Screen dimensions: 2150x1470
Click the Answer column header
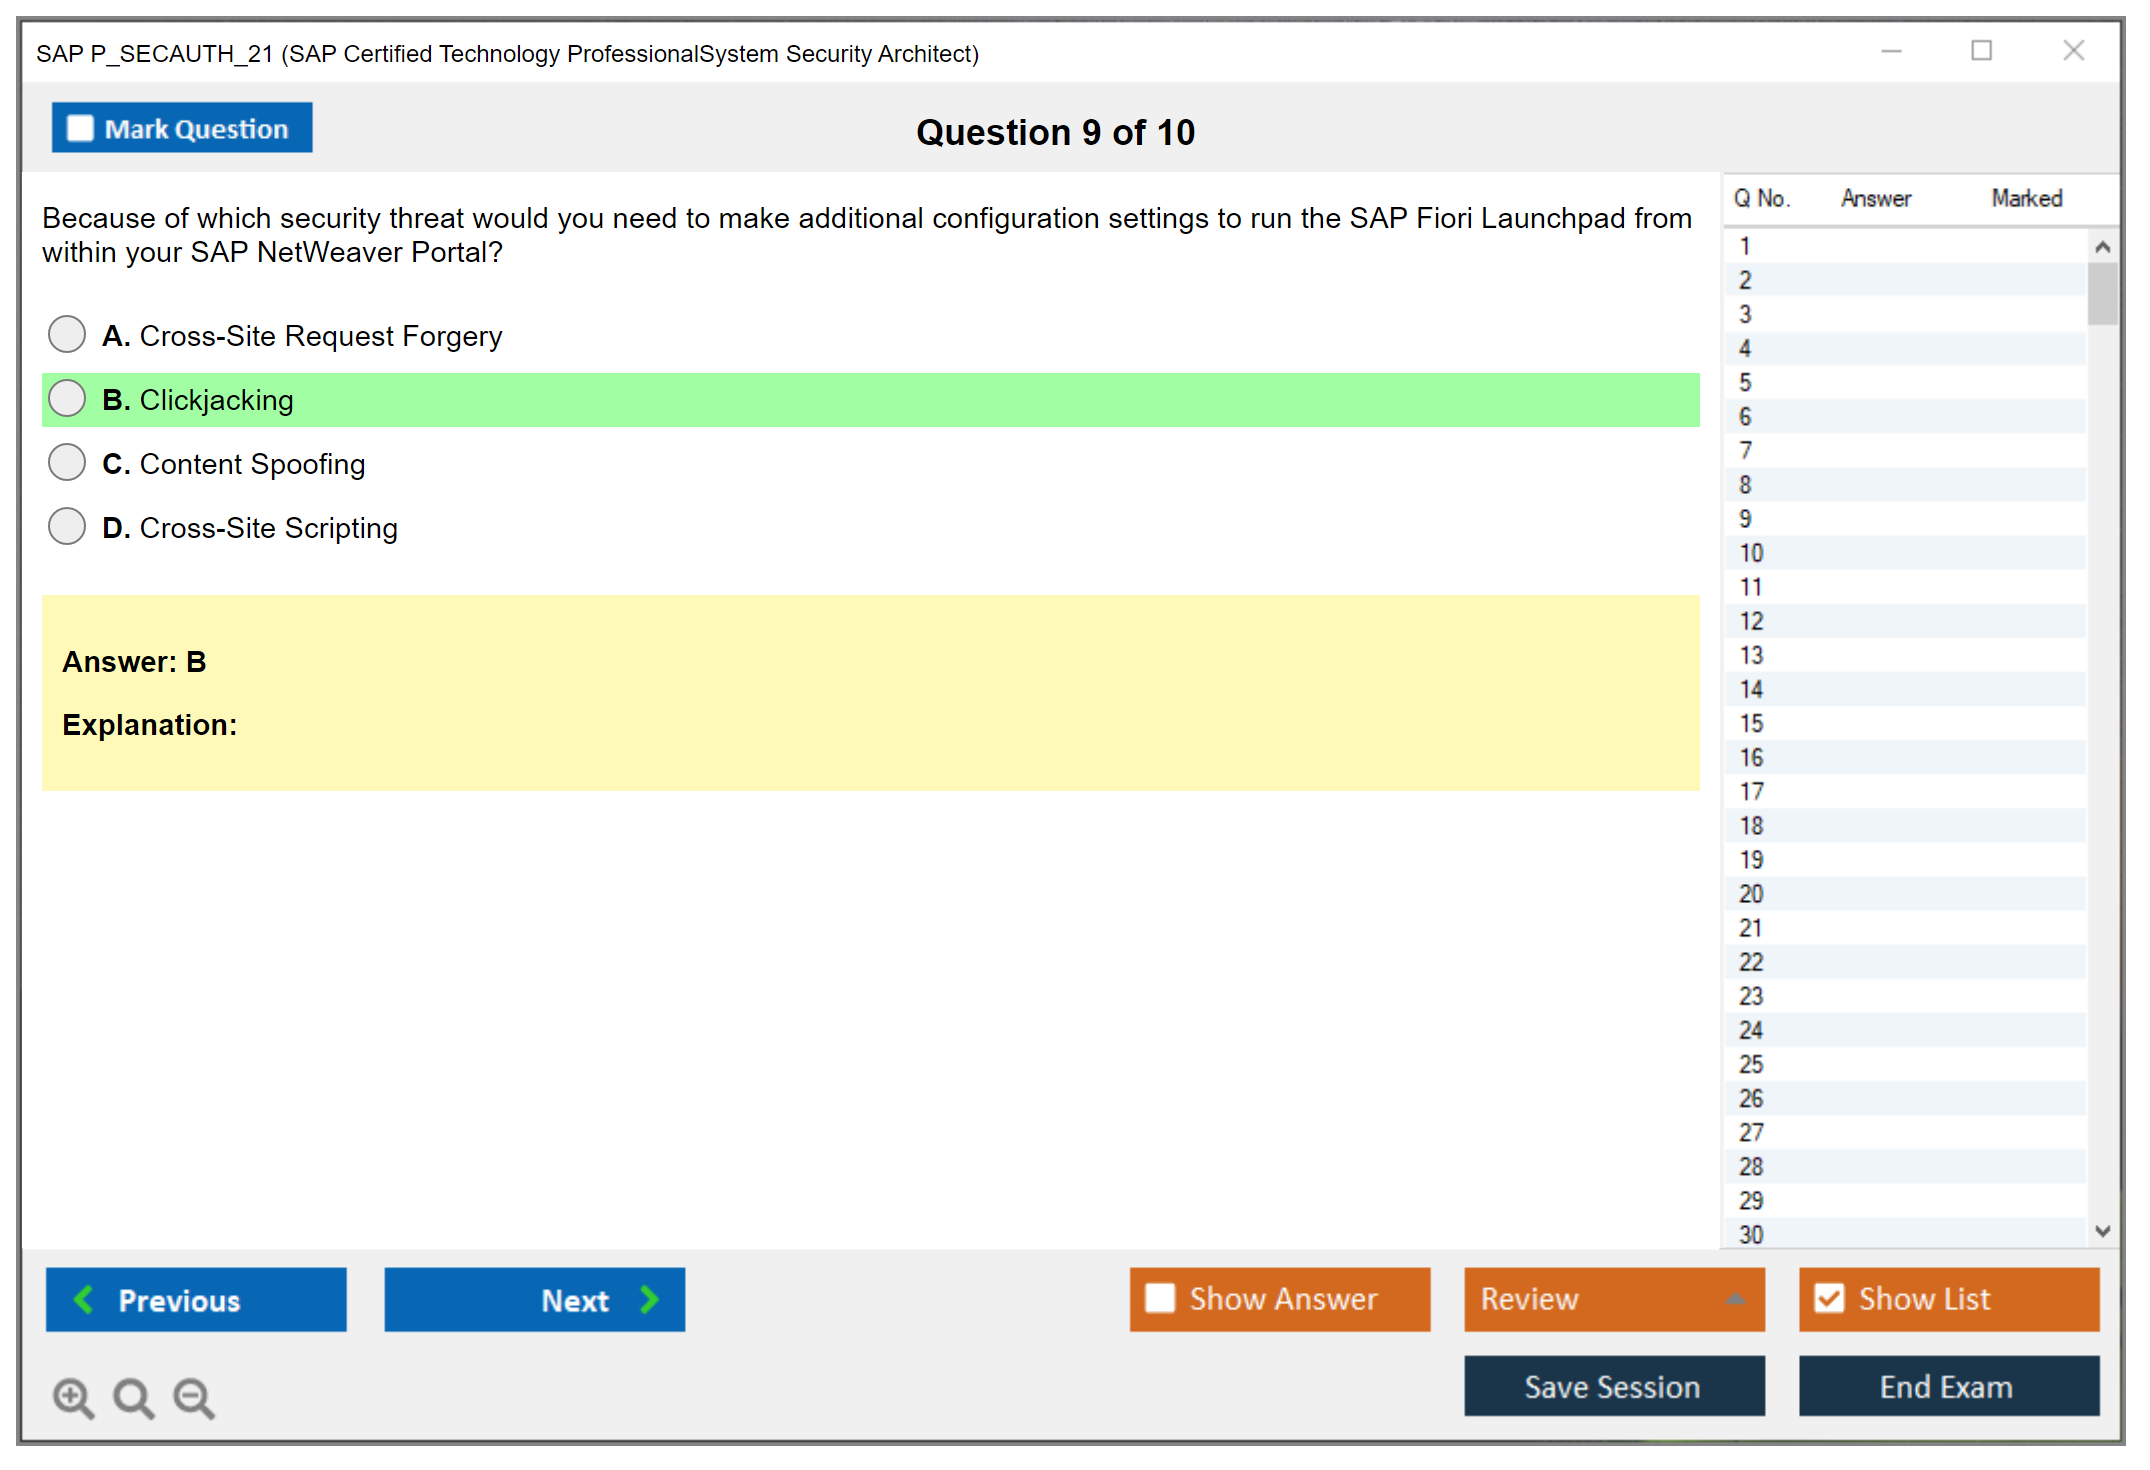1875,198
